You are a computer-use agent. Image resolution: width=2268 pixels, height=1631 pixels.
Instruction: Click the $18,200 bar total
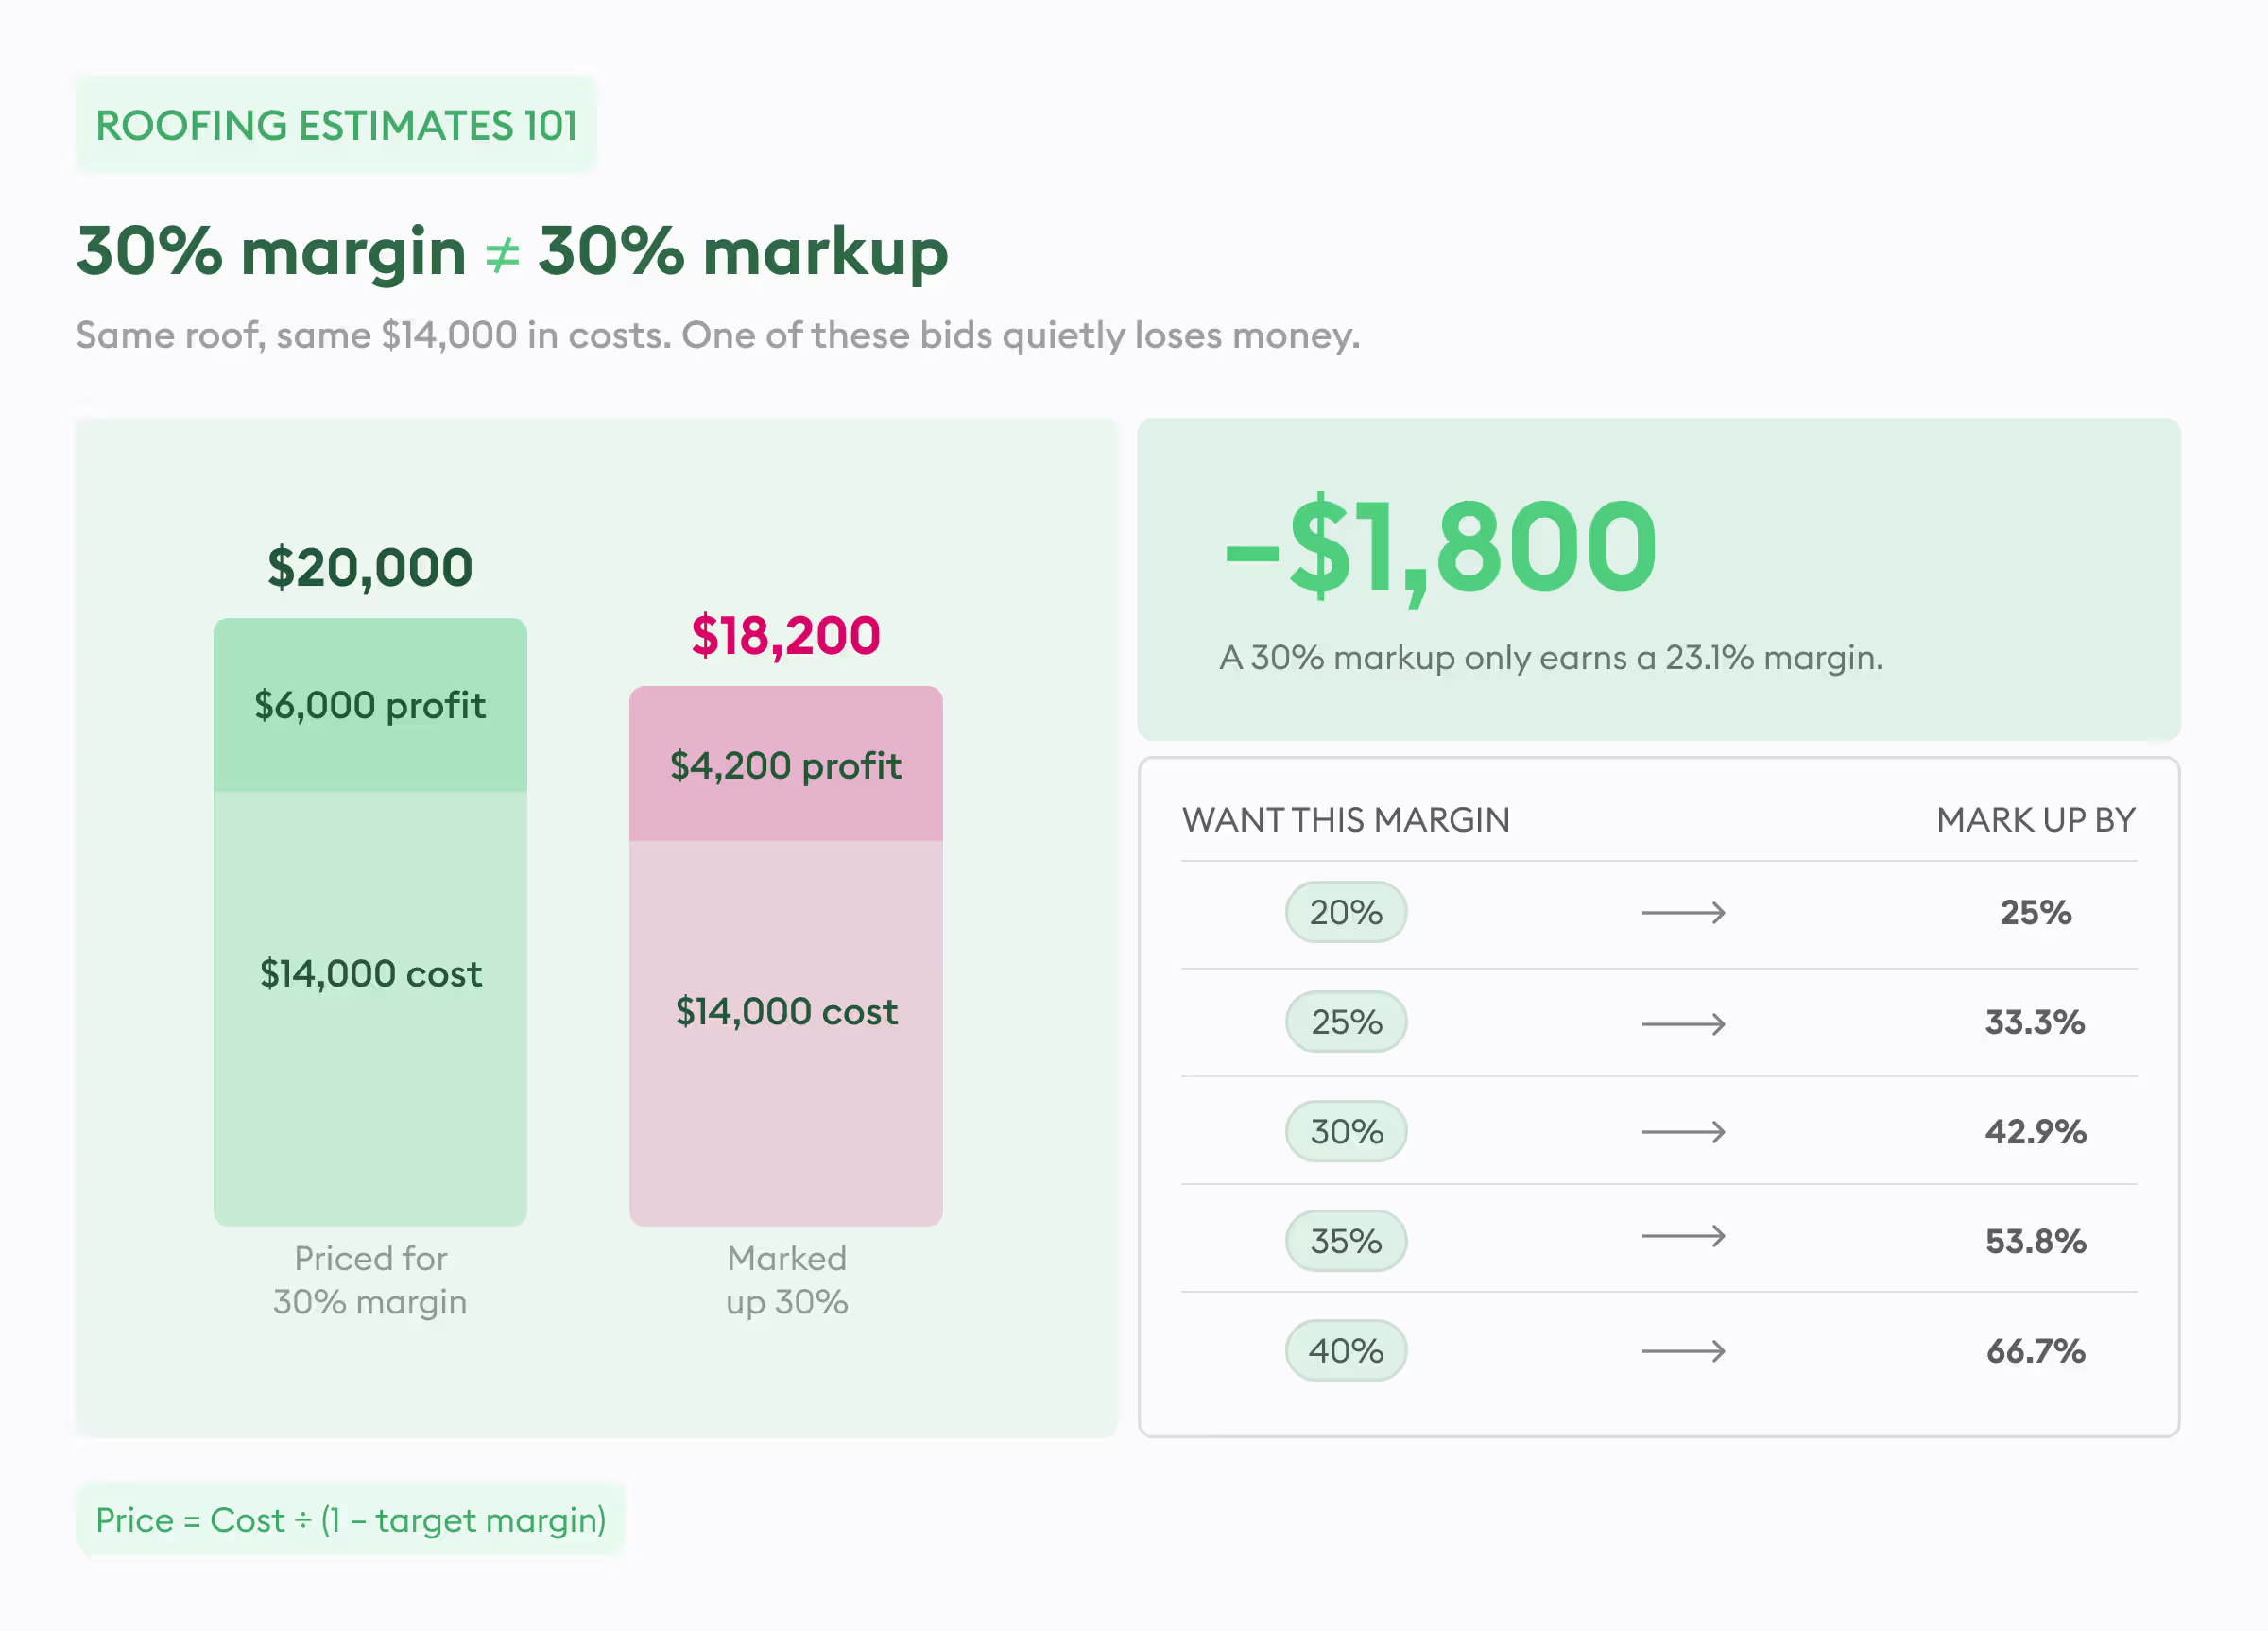786,636
